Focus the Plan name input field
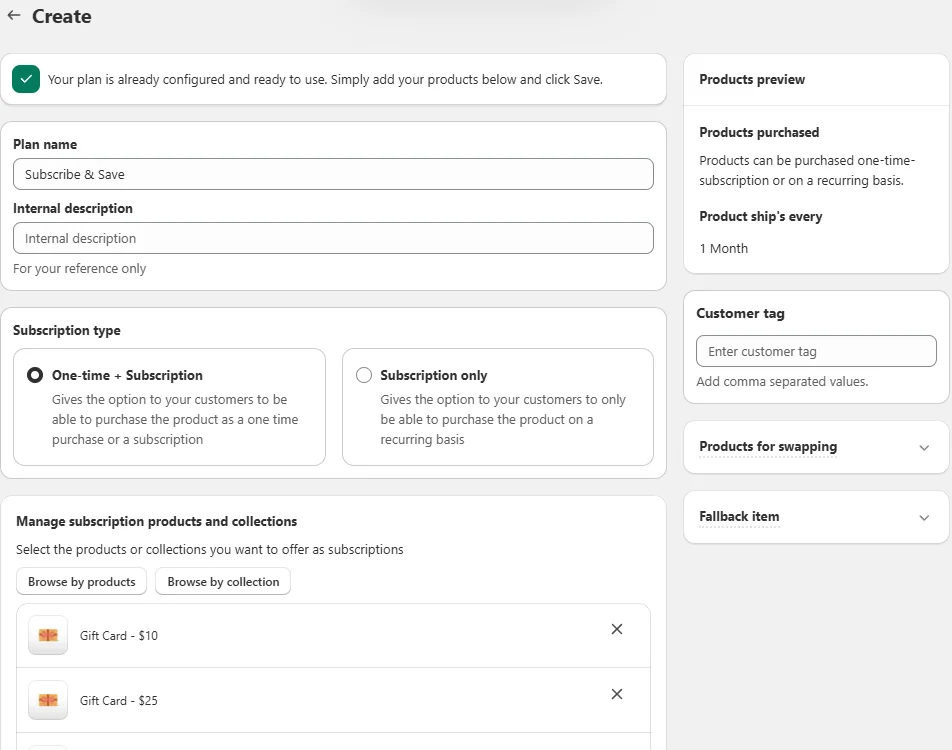The height and width of the screenshot is (750, 952). click(x=333, y=174)
